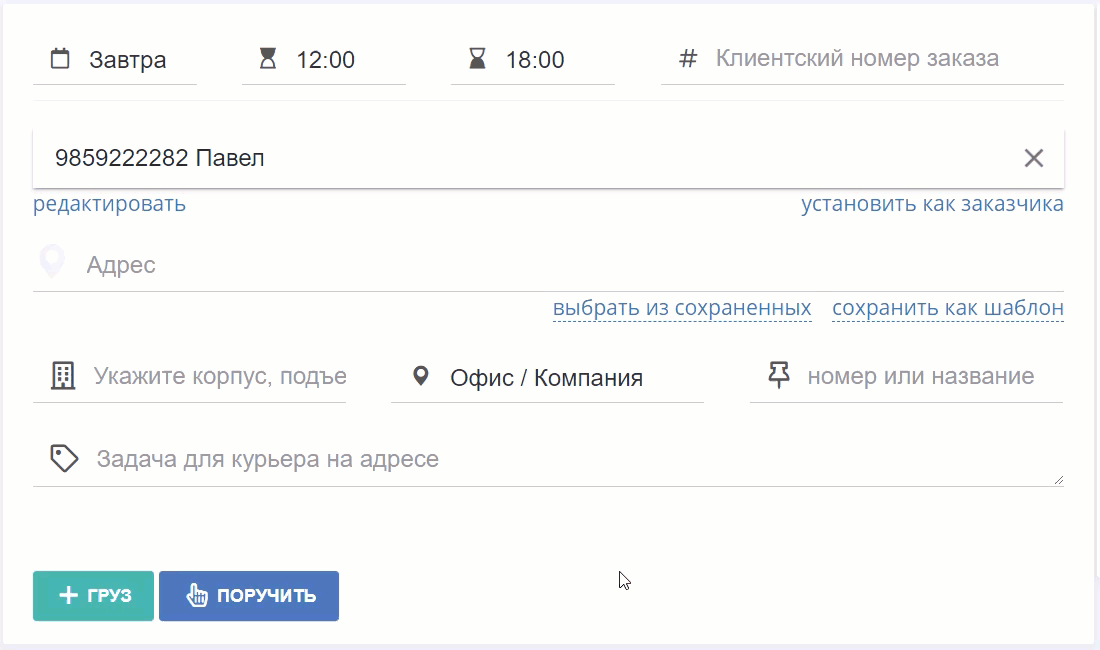Click the hourglass icon beside 12:00
The height and width of the screenshot is (650, 1100).
point(267,58)
